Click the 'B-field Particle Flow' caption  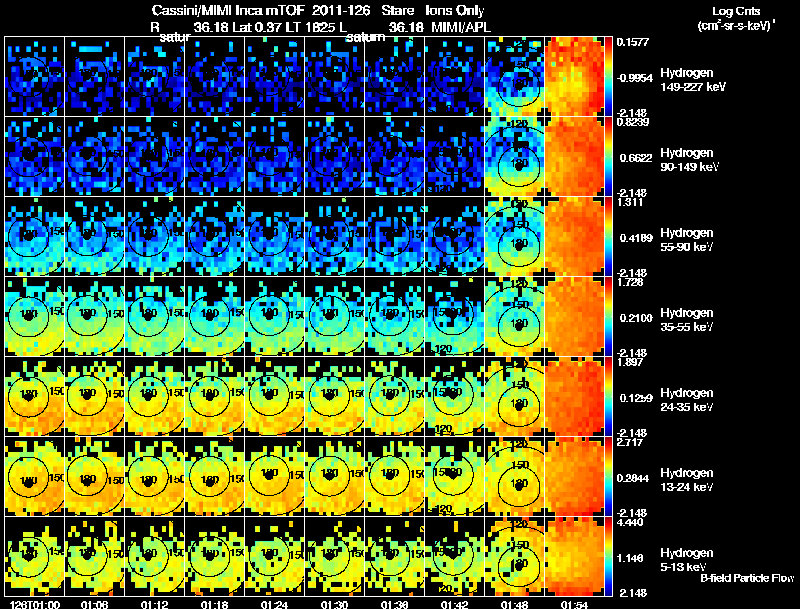[747, 578]
